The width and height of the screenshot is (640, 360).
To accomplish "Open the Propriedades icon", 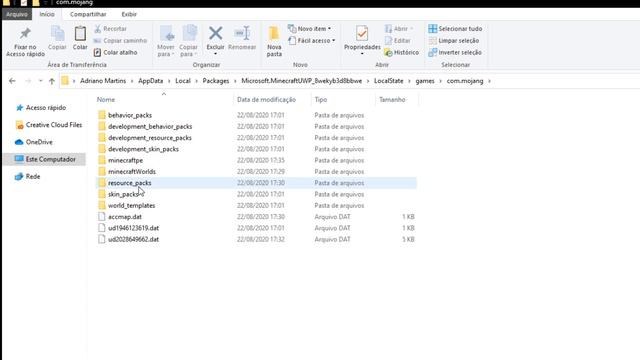I will tap(362, 33).
